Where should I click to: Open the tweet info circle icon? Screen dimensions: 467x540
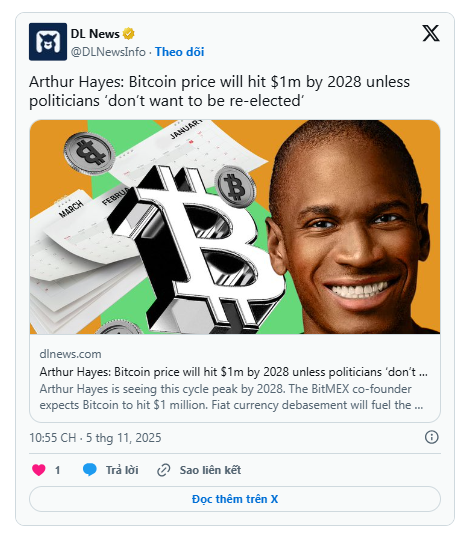click(432, 437)
